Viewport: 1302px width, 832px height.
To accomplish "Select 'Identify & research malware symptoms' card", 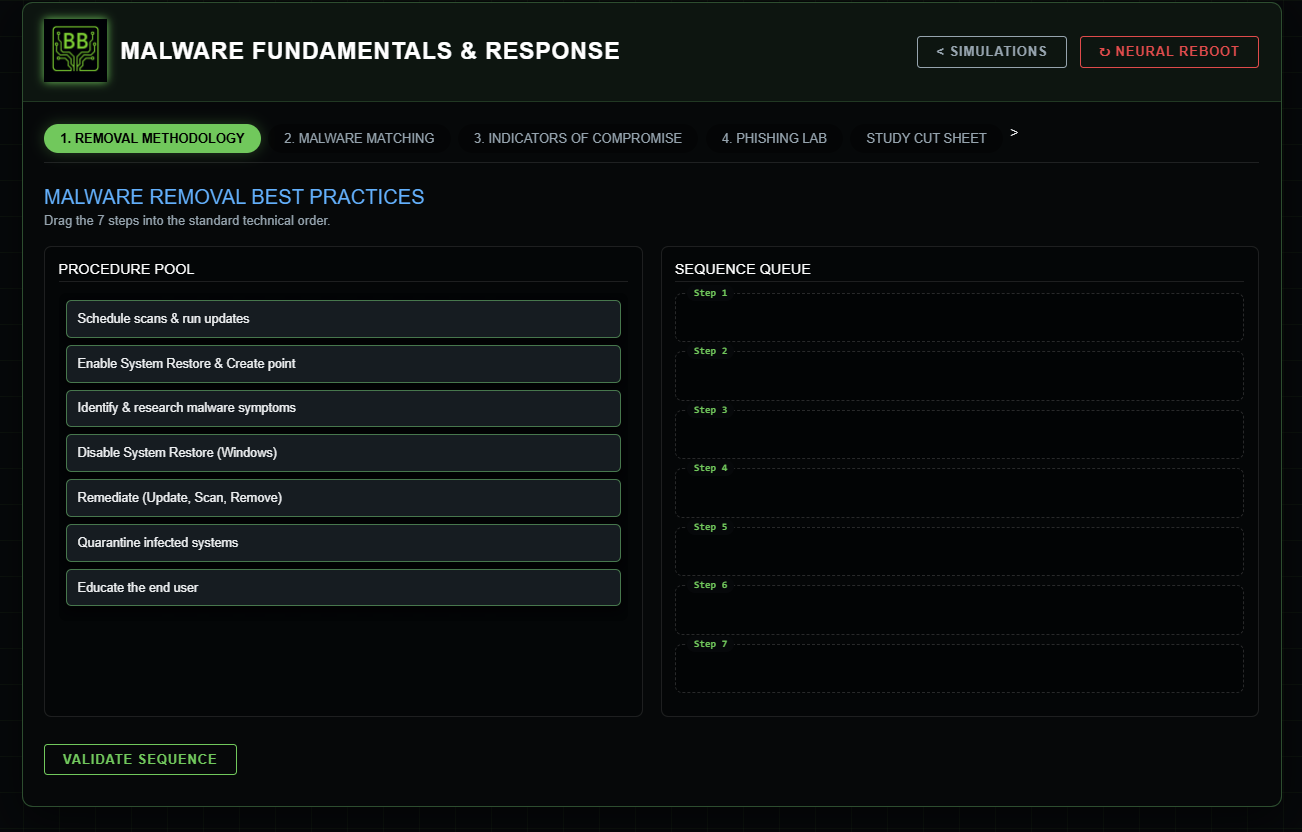I will coord(343,408).
